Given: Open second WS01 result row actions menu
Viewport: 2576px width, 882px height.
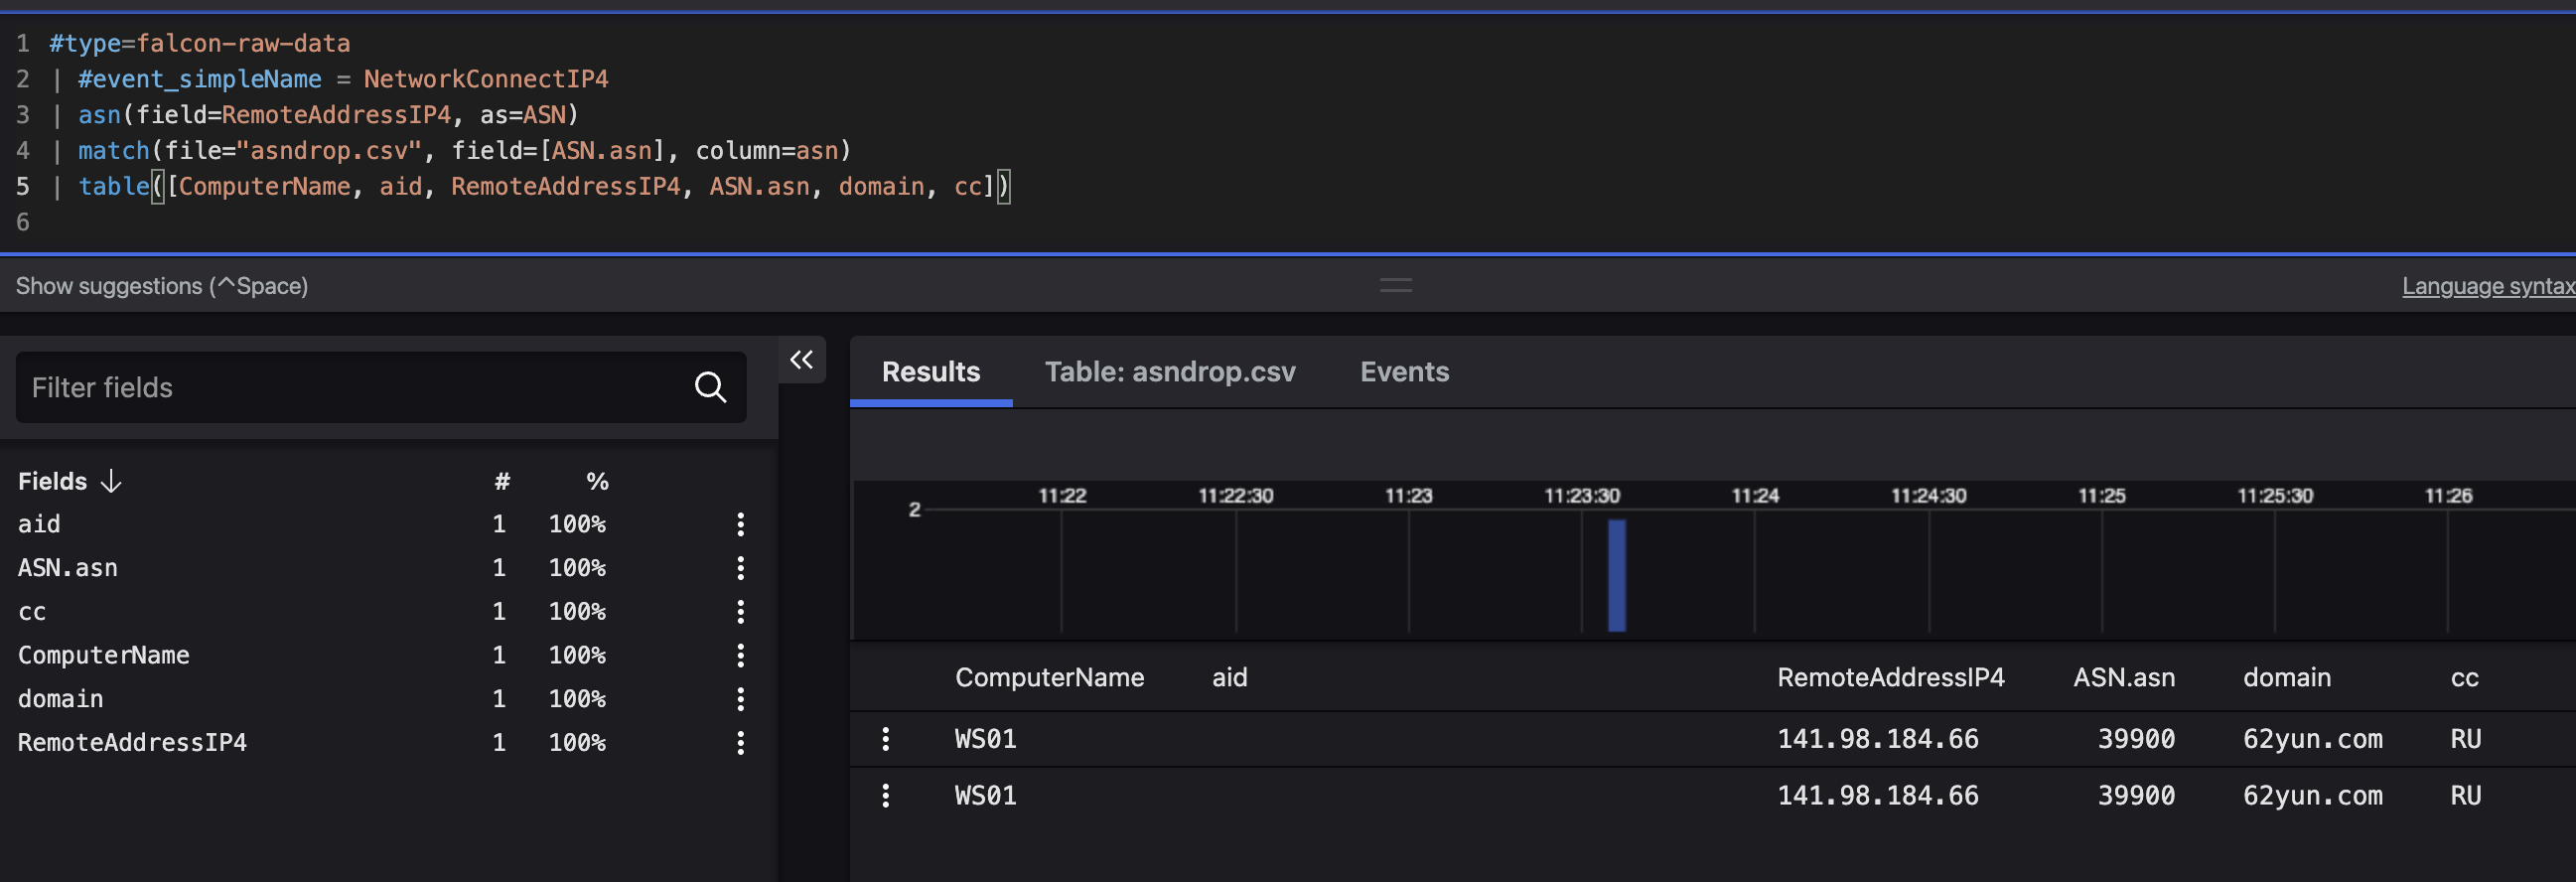Looking at the screenshot, I should 886,796.
